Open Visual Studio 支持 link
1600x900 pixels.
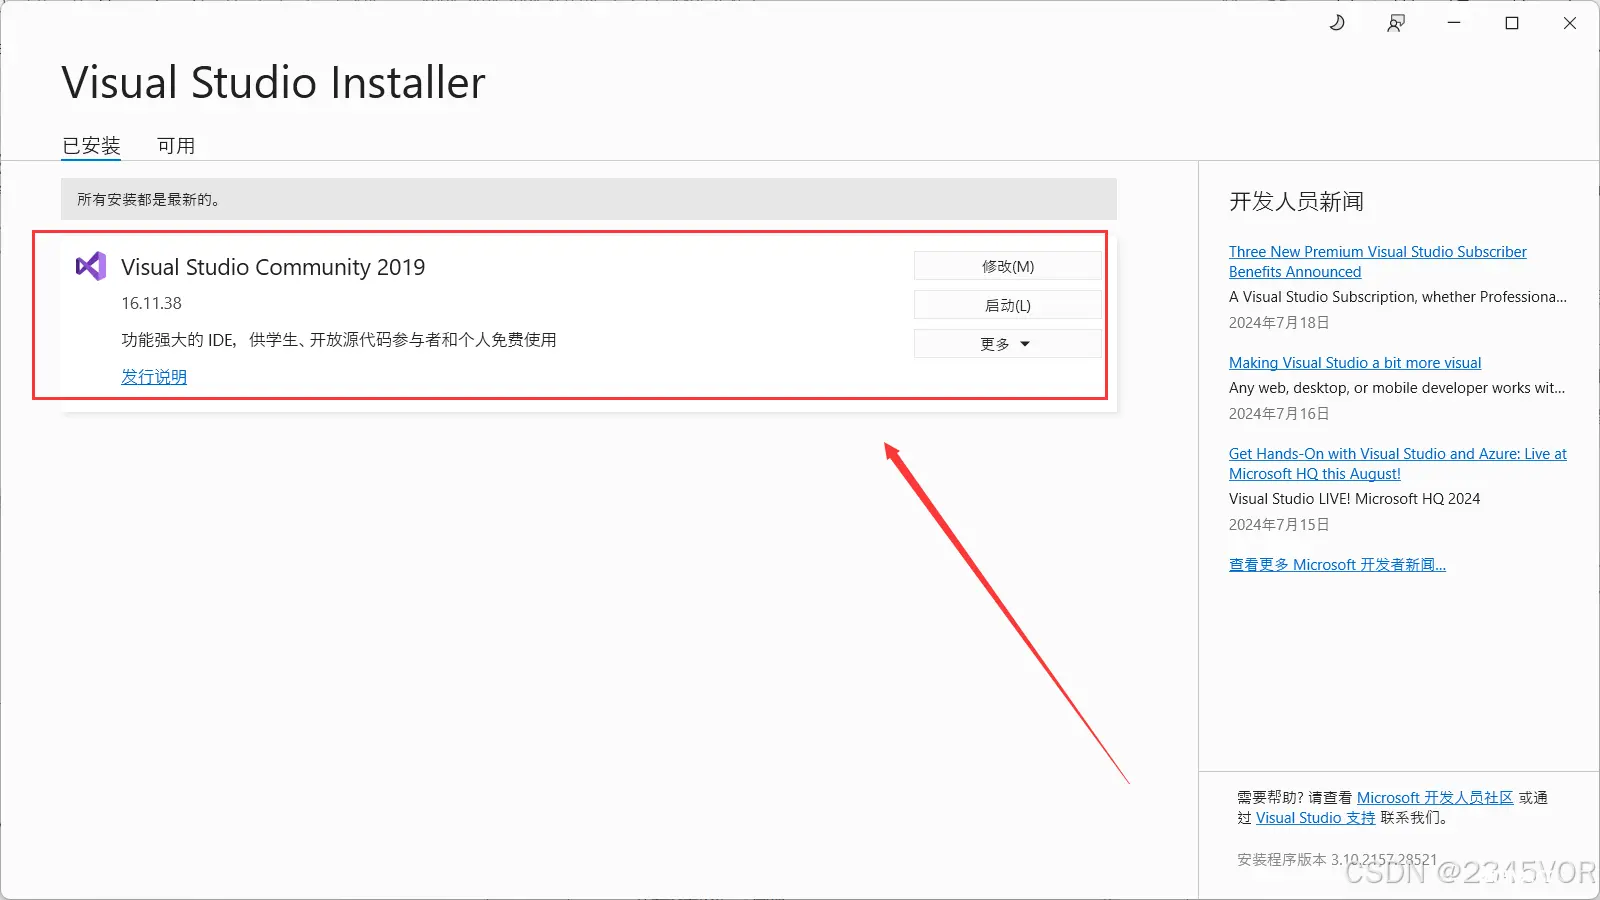(x=1315, y=818)
